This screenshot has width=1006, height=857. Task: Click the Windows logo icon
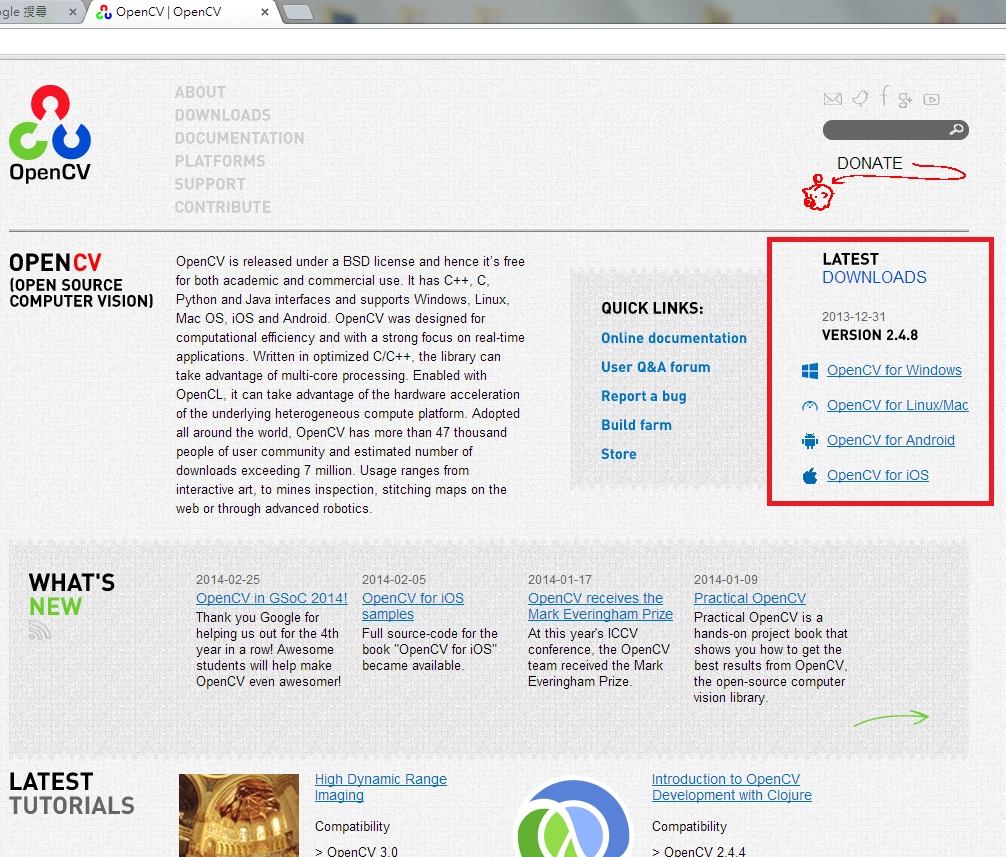tap(810, 371)
